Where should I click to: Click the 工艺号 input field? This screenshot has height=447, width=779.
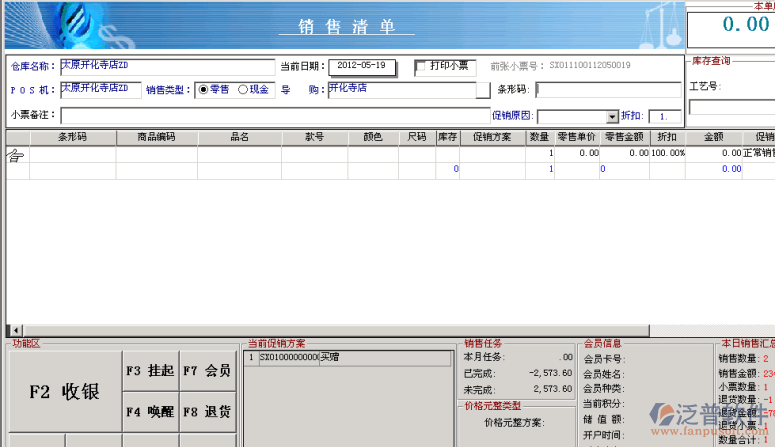click(x=732, y=107)
